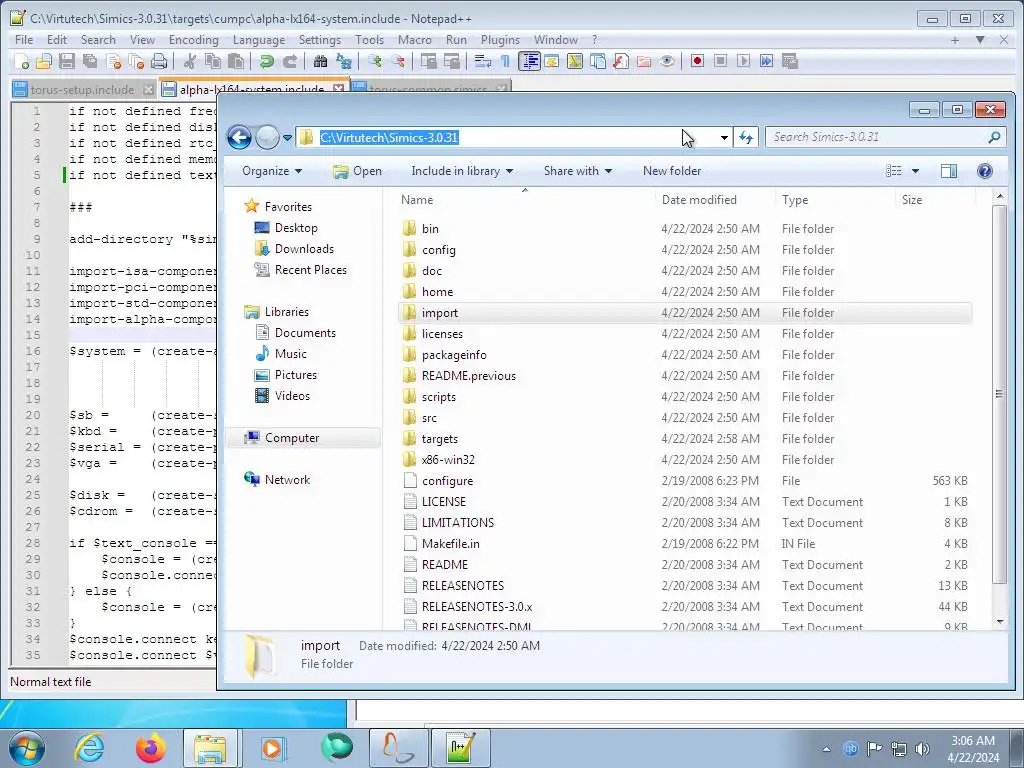The width and height of the screenshot is (1024, 768).
Task: Zoom in the Notepad++ editor
Action: click(375, 61)
